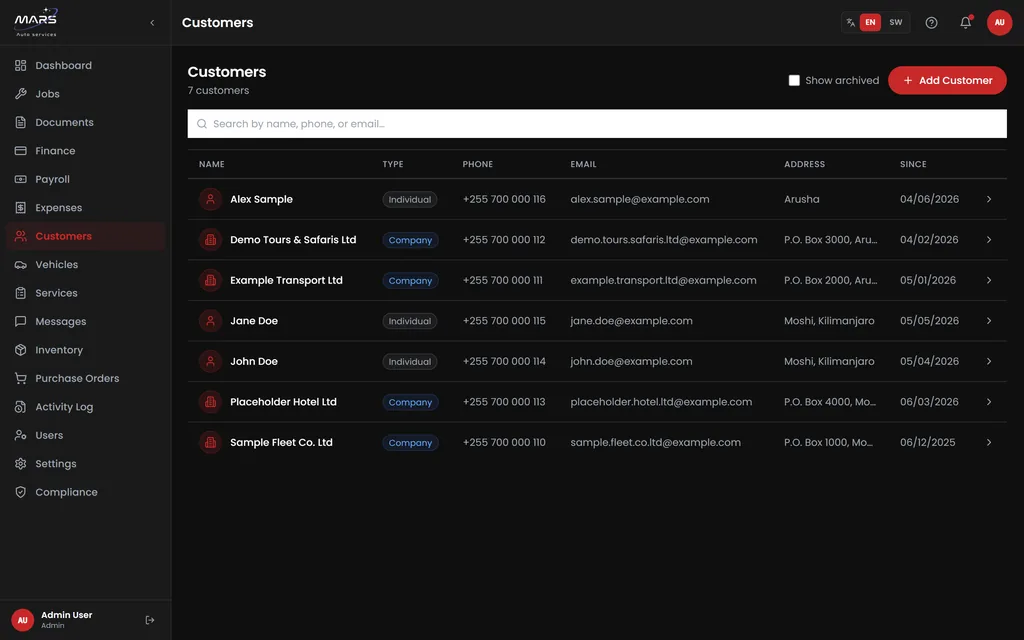The image size is (1024, 640).
Task: Click Jane Doe's person avatar icon
Action: (210, 321)
